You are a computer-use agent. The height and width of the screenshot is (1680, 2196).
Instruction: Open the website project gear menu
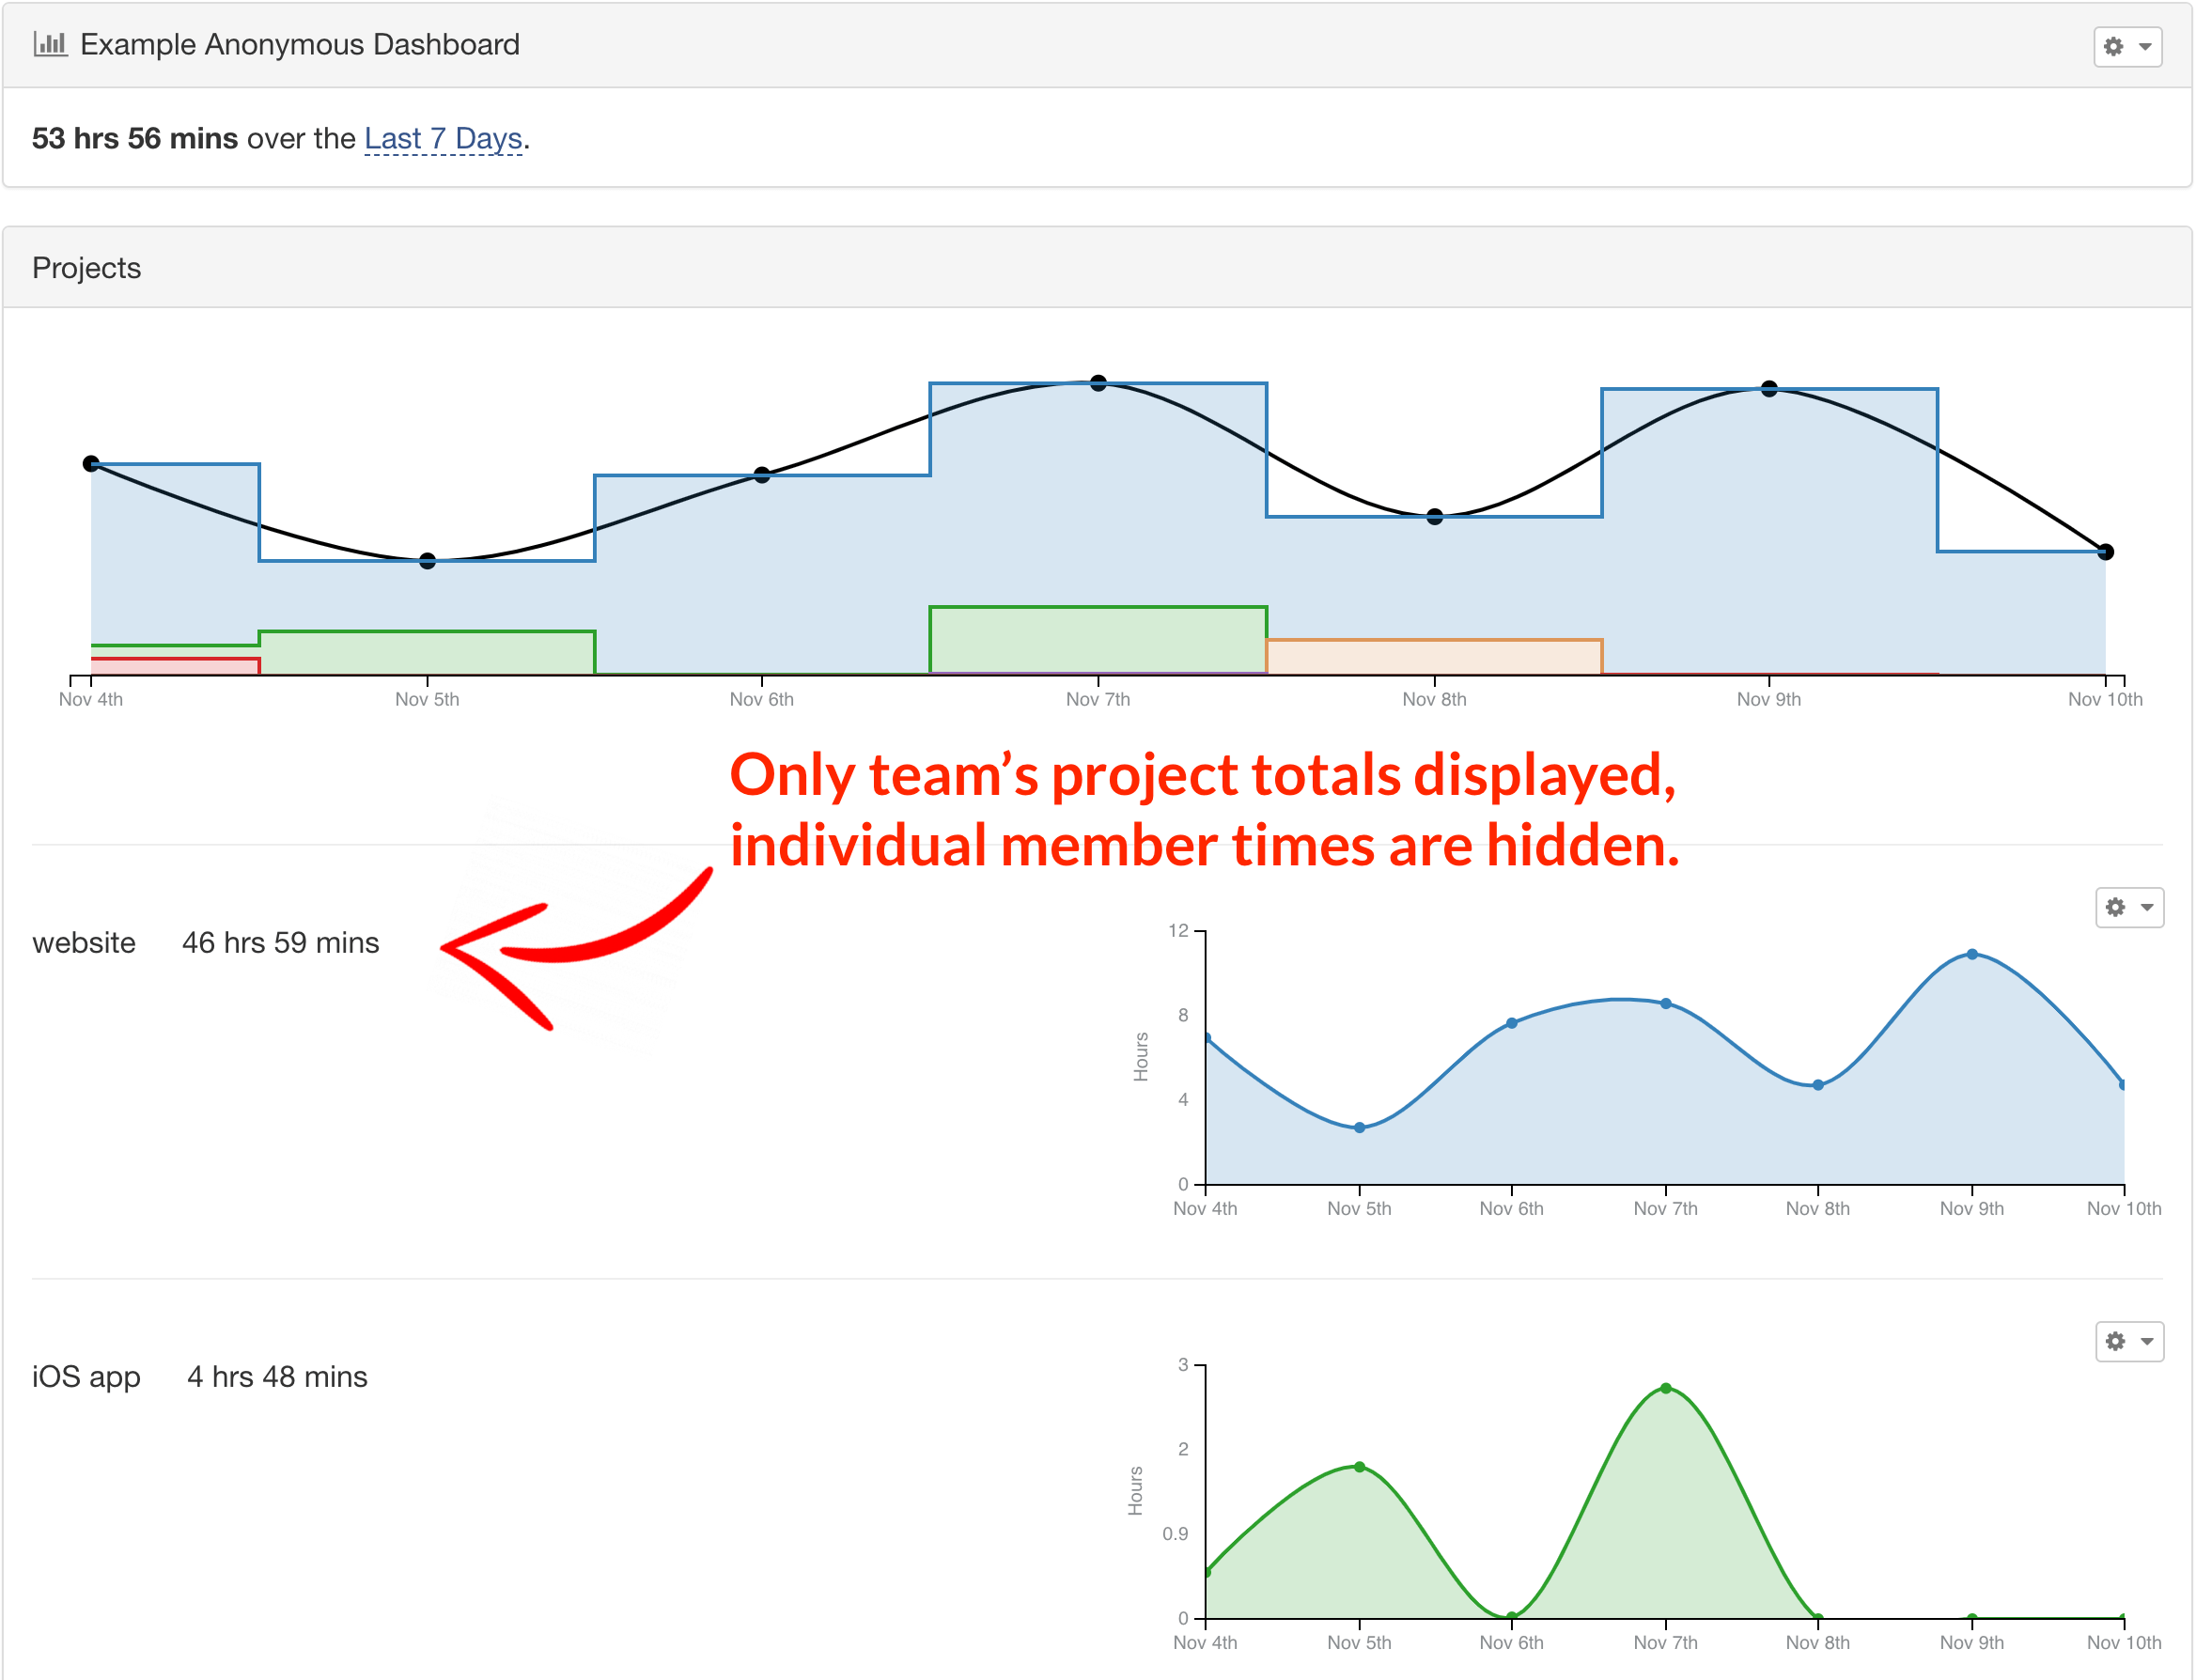[2128, 907]
